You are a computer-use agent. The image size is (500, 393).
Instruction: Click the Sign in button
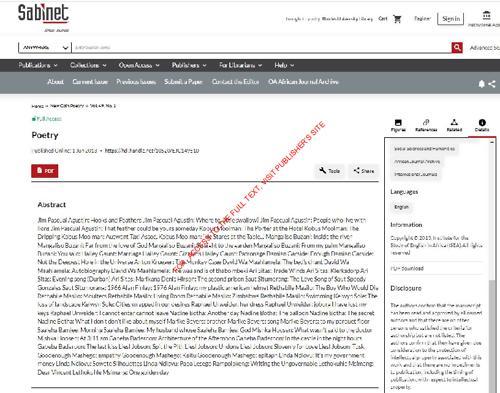click(451, 19)
